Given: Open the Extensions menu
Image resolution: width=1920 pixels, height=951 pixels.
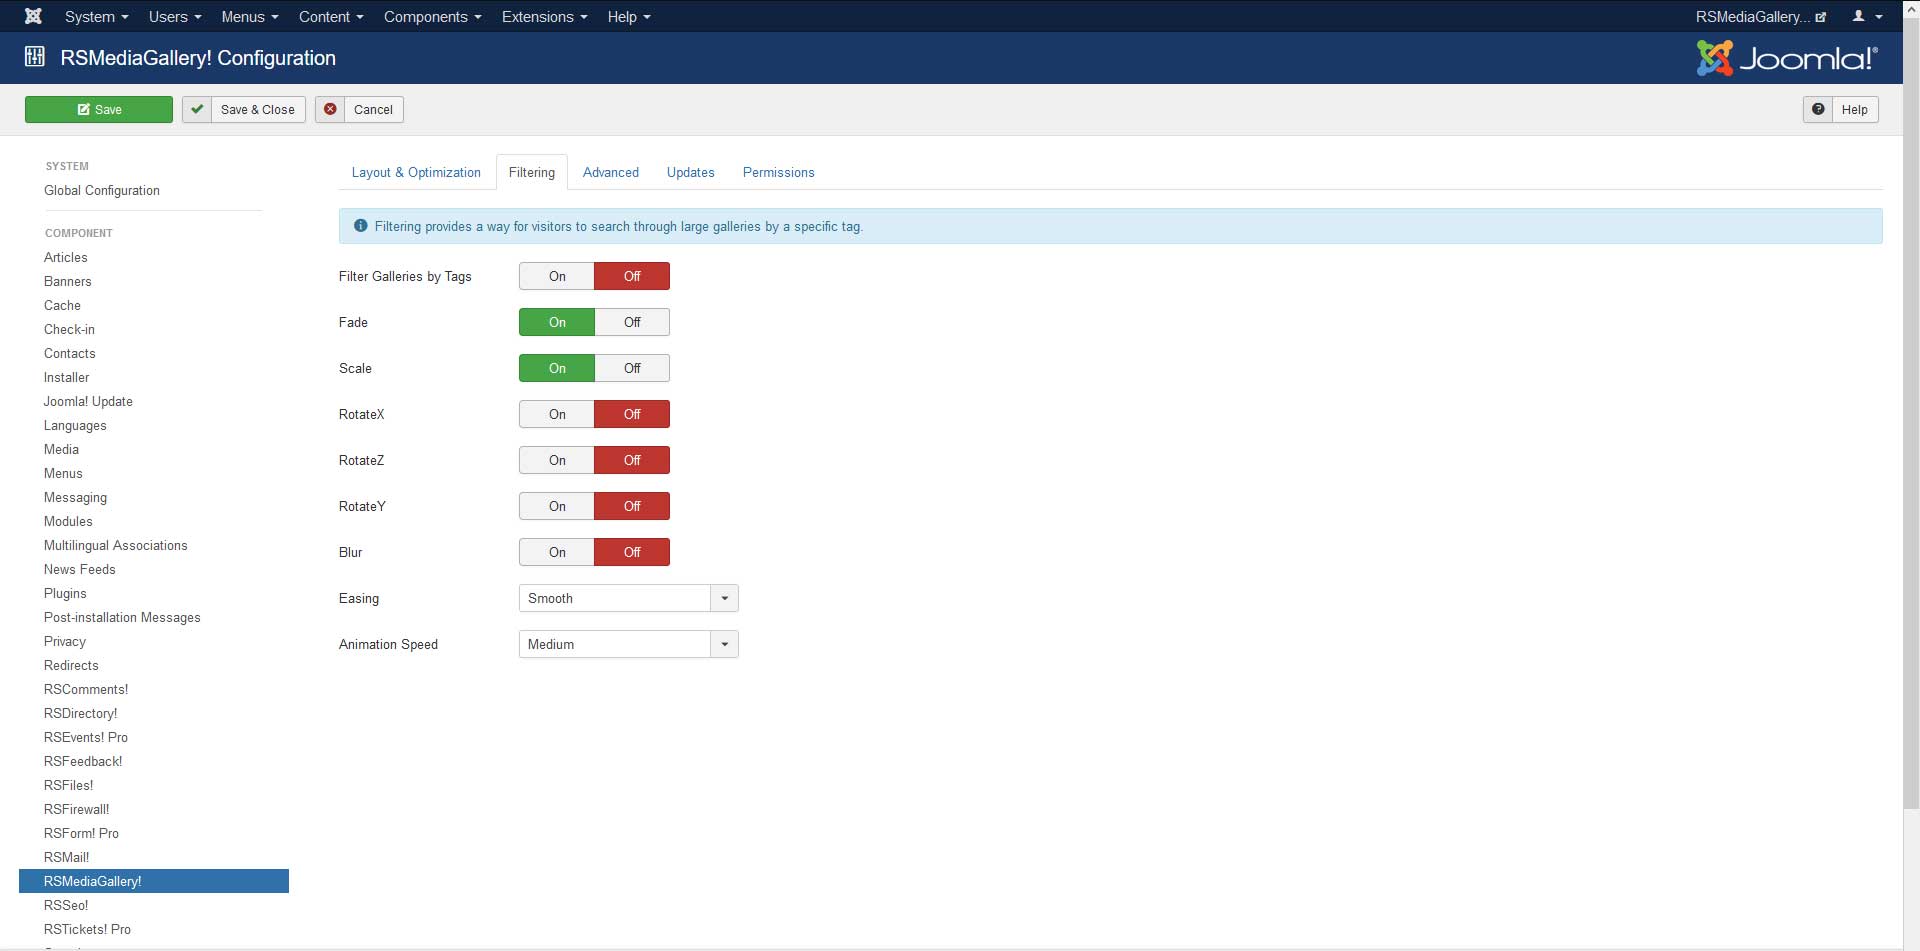Looking at the screenshot, I should pos(544,17).
